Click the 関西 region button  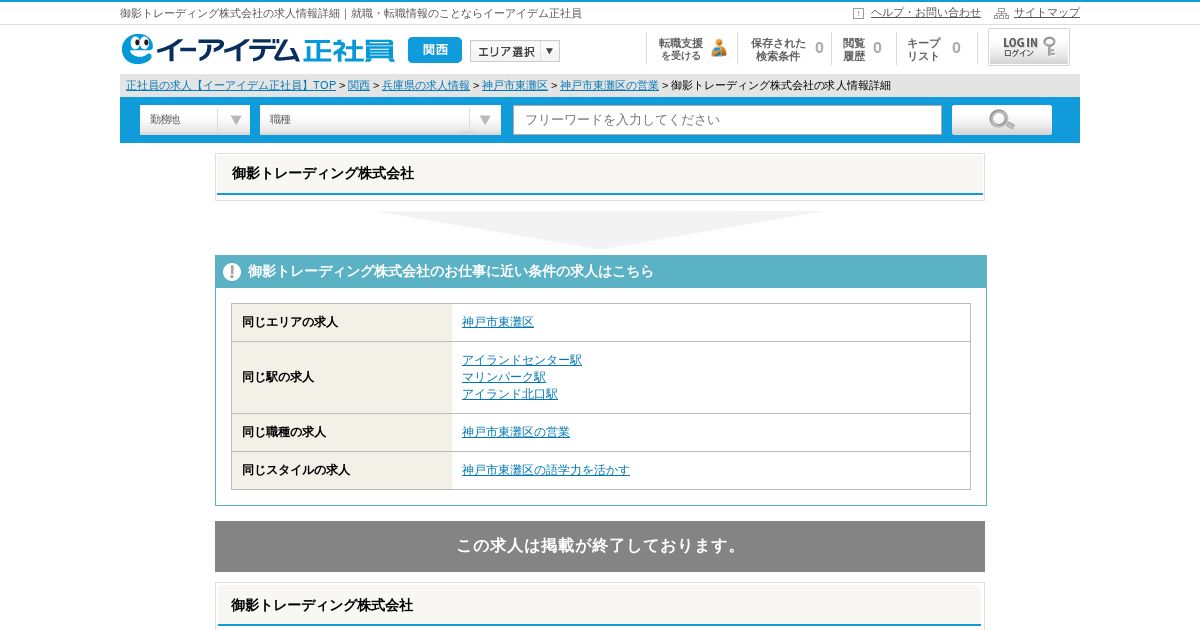(x=435, y=50)
